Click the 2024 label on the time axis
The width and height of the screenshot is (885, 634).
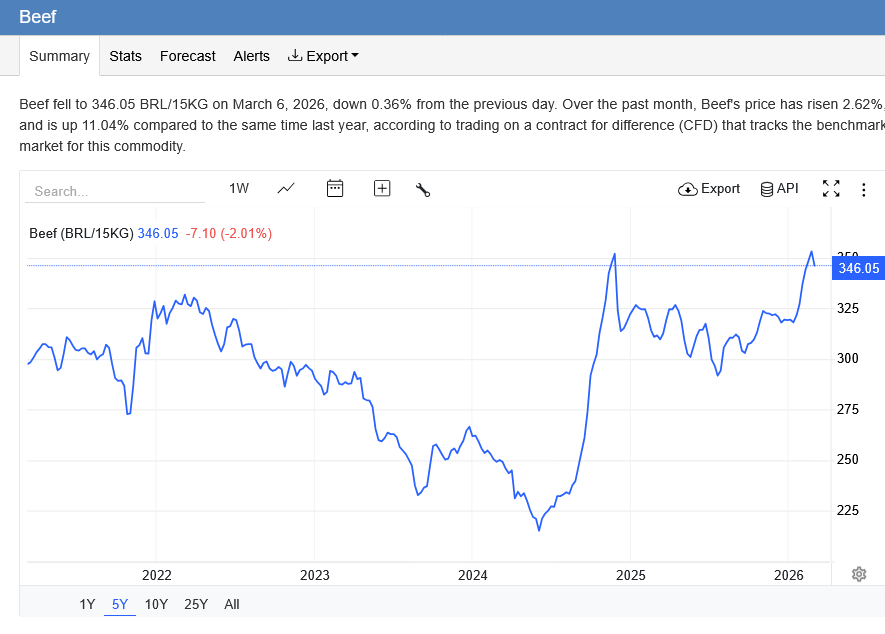point(472,575)
